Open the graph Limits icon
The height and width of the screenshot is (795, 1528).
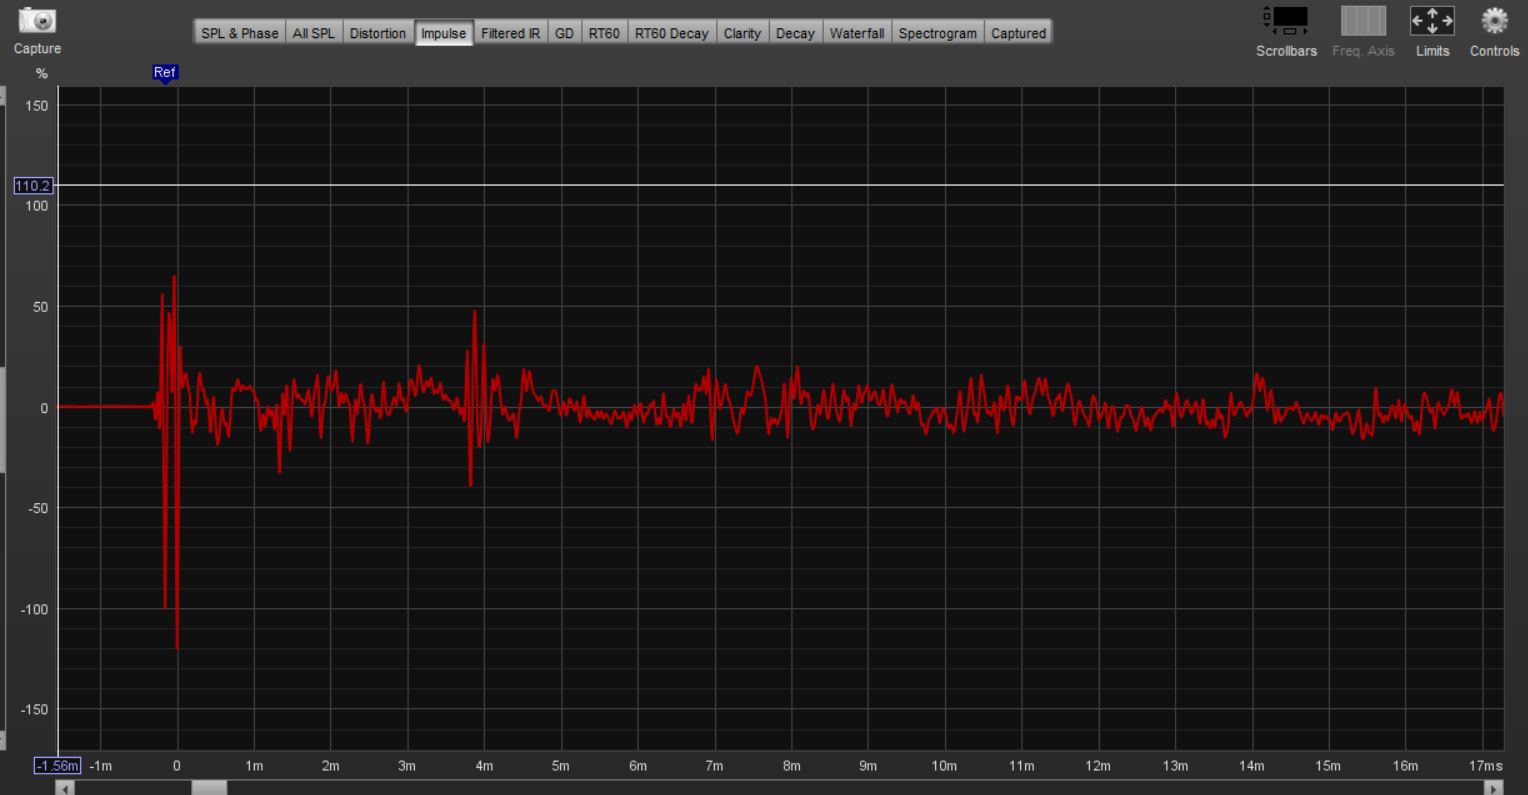pyautogui.click(x=1432, y=21)
